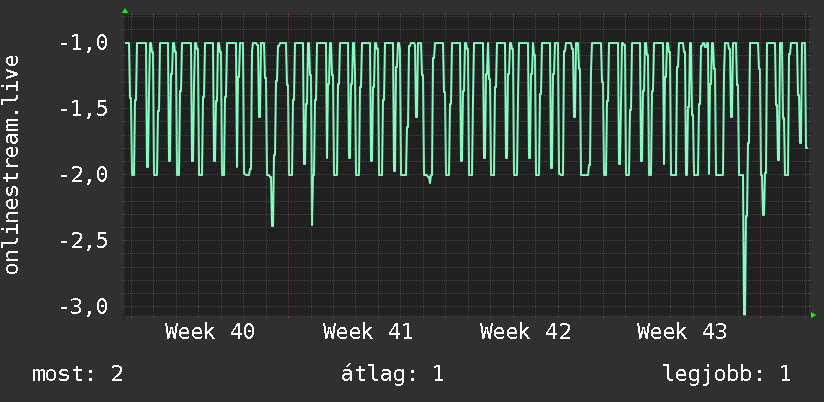Select the Week 42 axis label

tap(526, 332)
